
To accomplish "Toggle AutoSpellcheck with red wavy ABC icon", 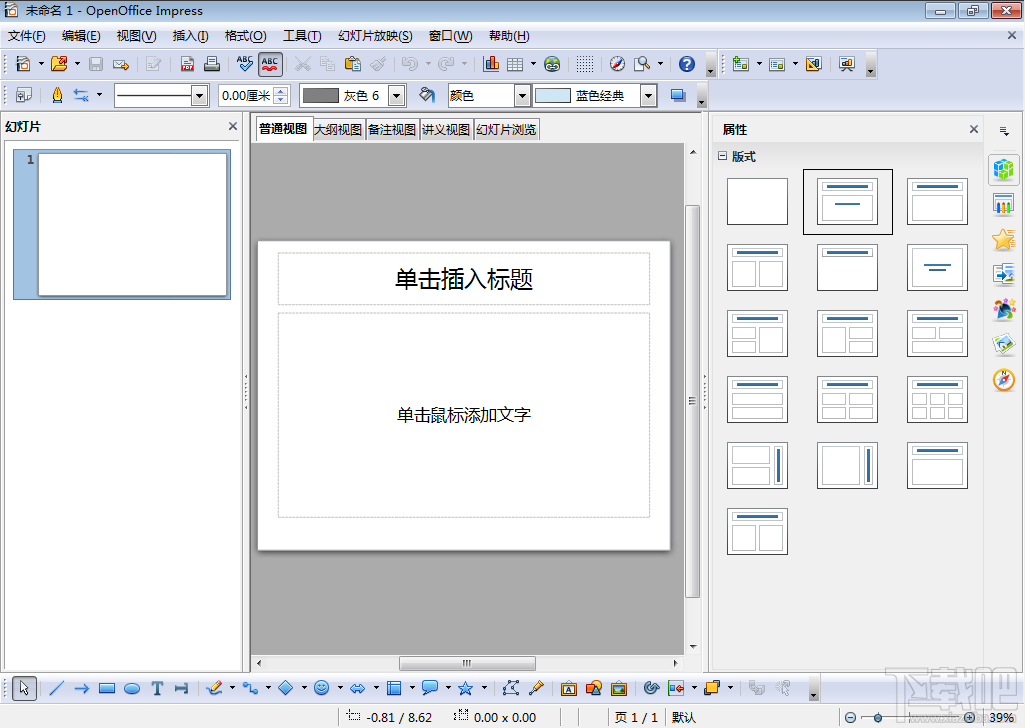I will (270, 64).
